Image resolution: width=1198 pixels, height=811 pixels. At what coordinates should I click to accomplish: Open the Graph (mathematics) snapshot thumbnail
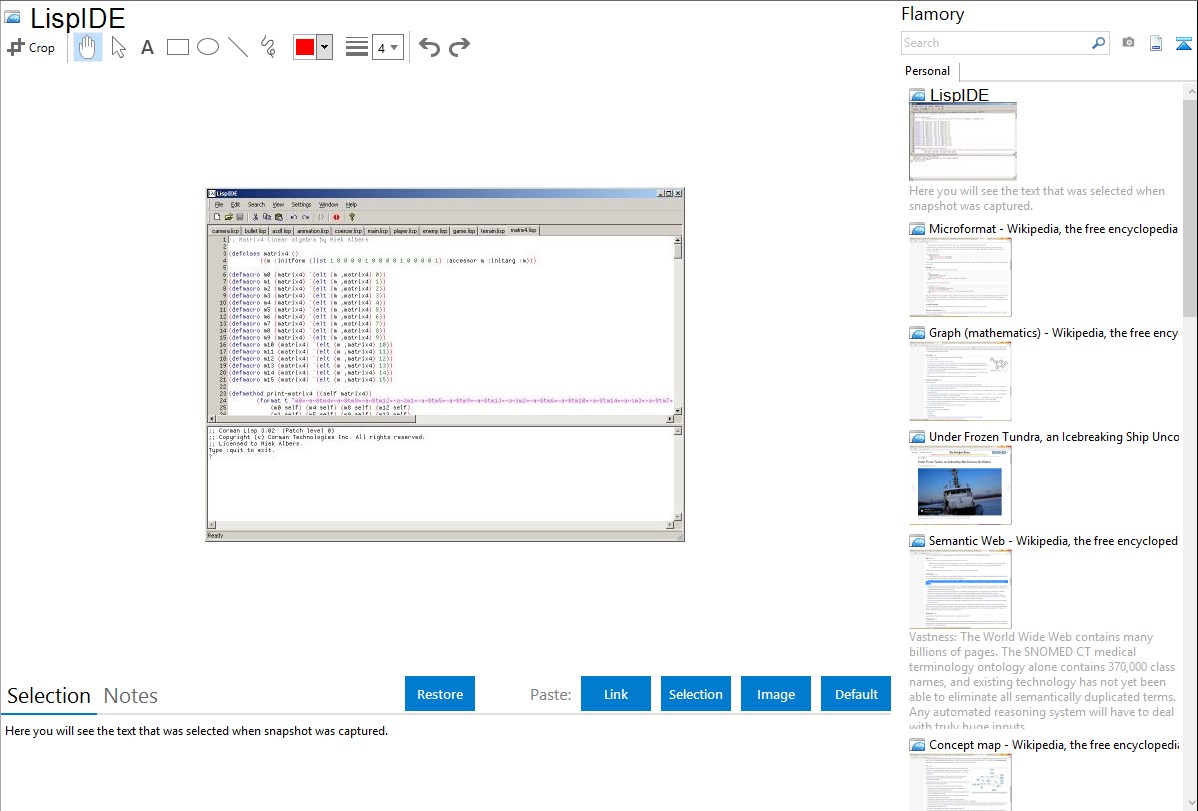pyautogui.click(x=960, y=380)
